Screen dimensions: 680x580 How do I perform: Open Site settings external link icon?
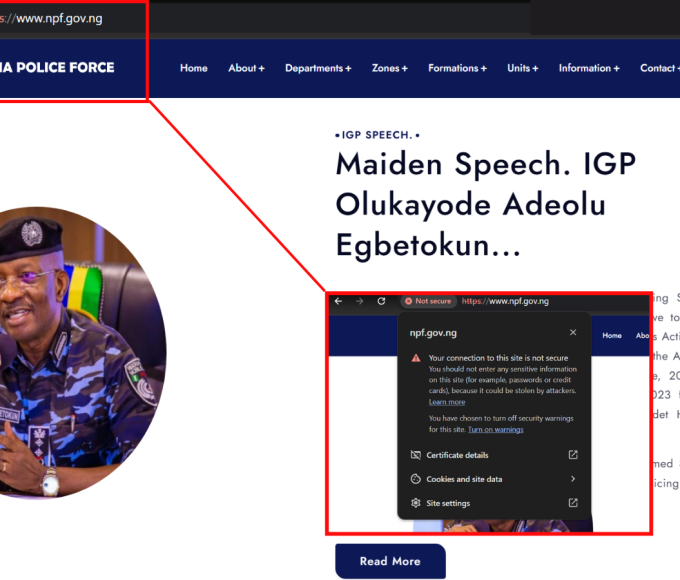[x=573, y=502]
